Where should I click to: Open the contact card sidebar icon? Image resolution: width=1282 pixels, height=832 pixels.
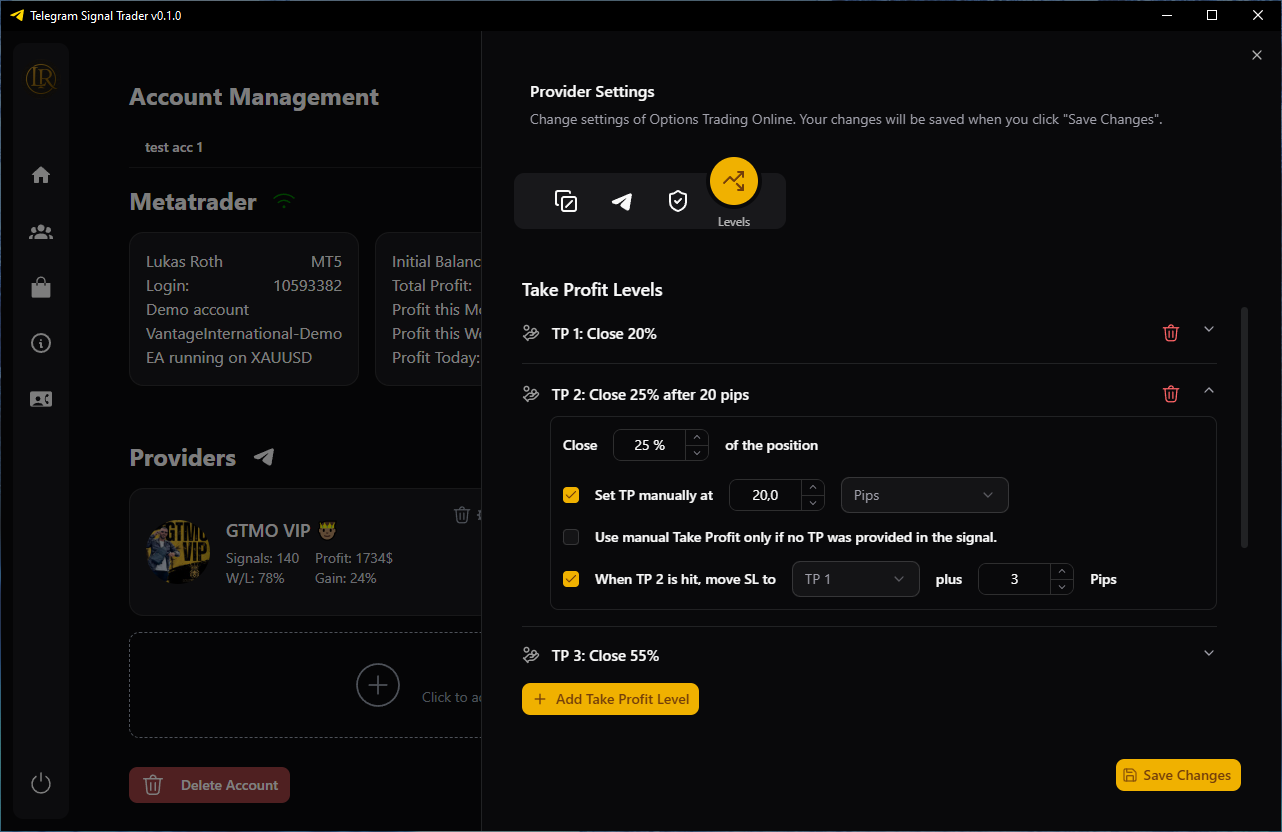tap(41, 399)
